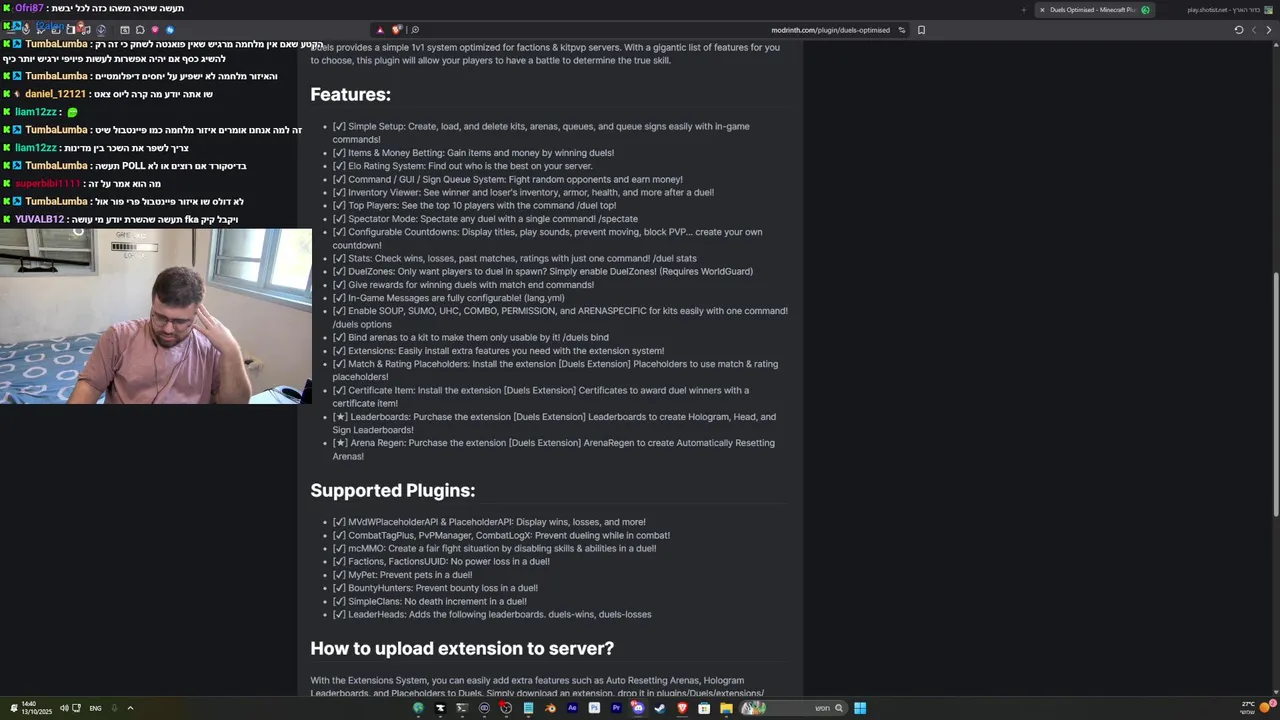The image size is (1280, 720).
Task: Open Blender from the taskbar
Action: (x=550, y=708)
